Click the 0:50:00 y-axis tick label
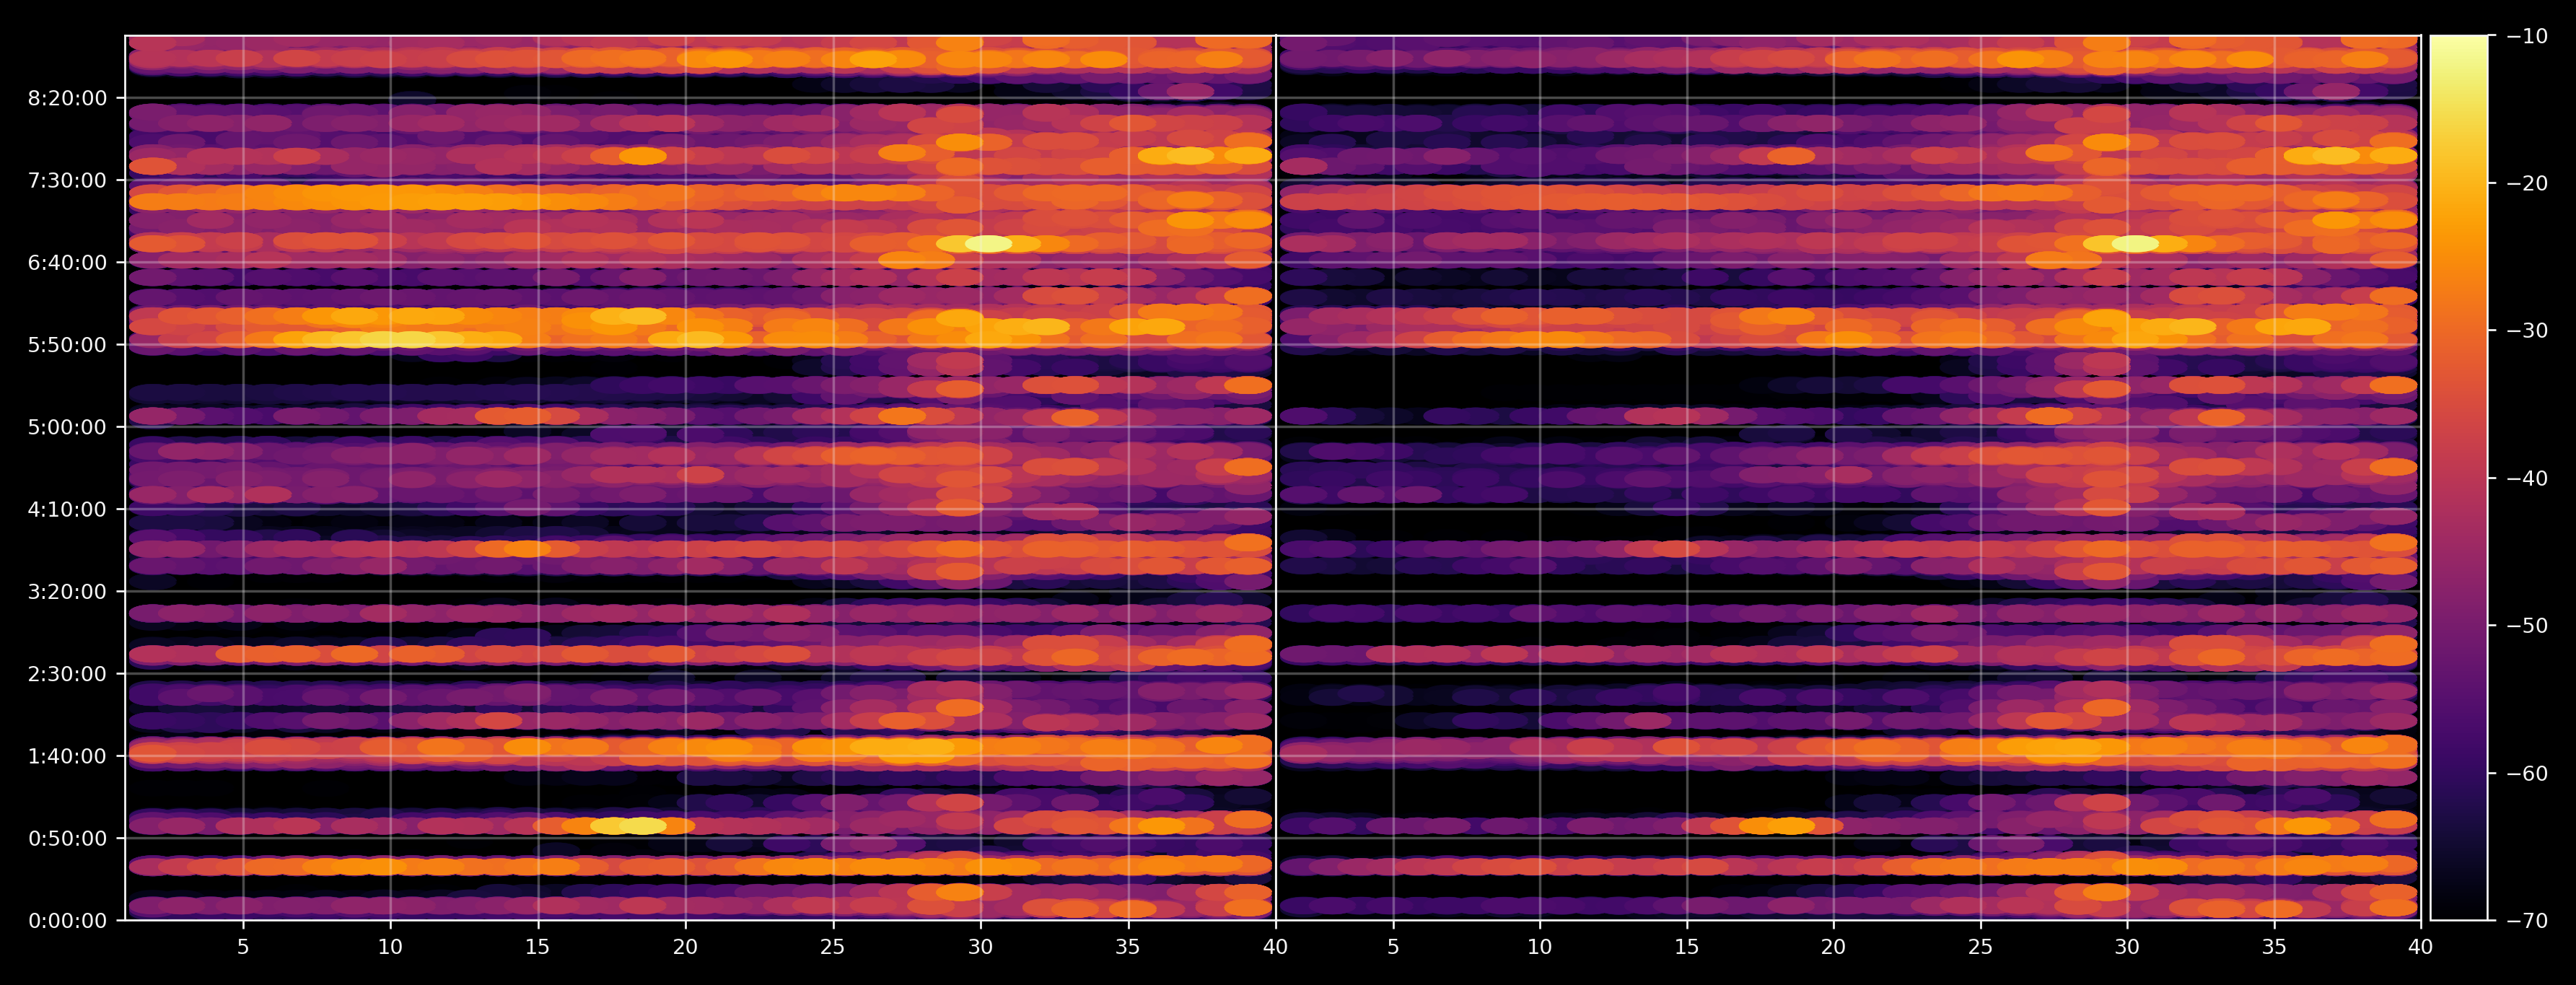This screenshot has height=985, width=2576. (x=67, y=839)
